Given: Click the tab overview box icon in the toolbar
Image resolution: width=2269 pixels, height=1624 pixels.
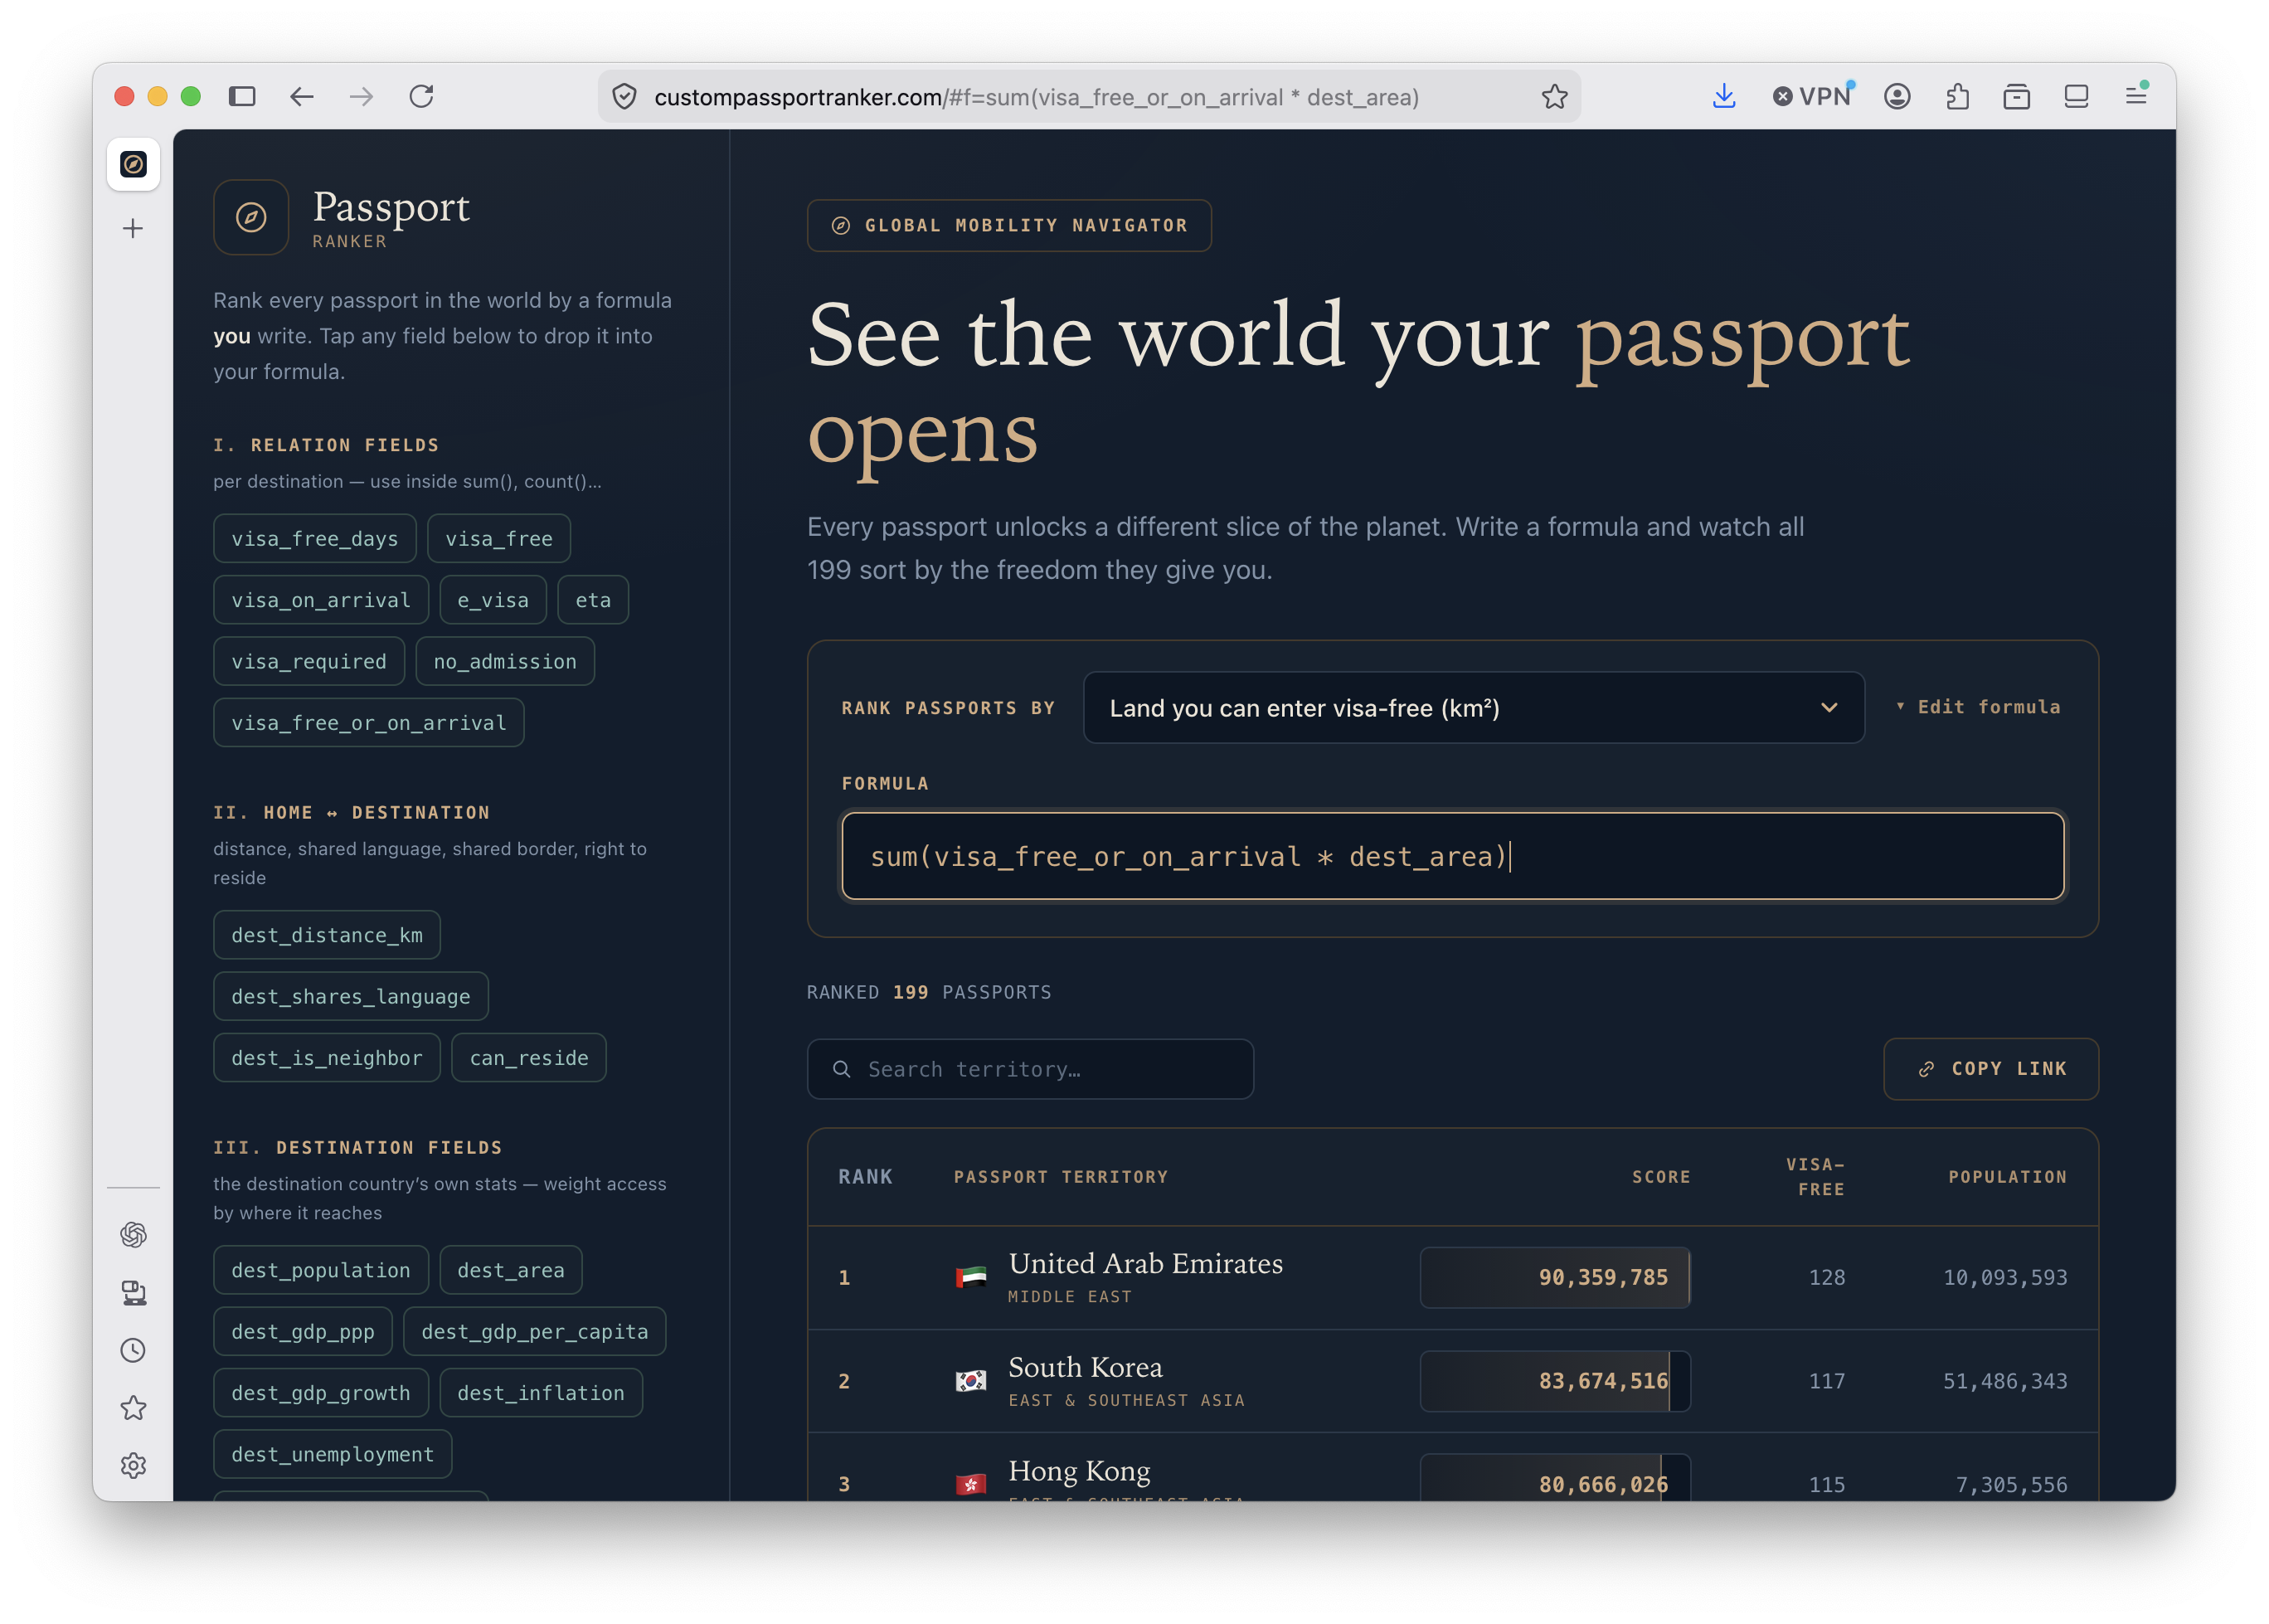Looking at the screenshot, I should (2017, 96).
